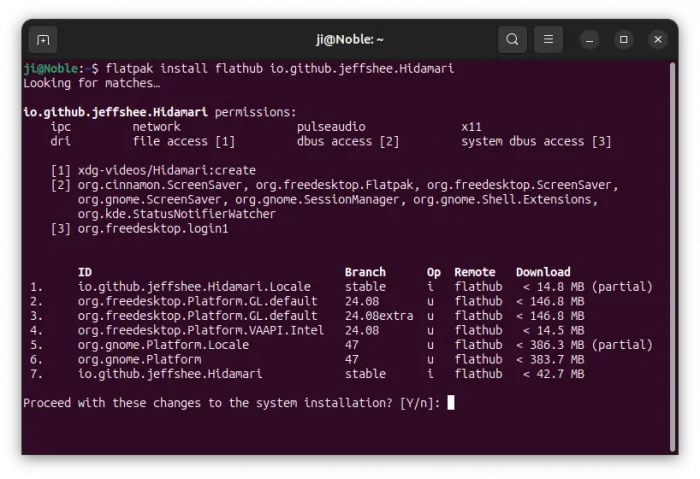Close the ji@Noble terminal window
Image resolution: width=700 pixels, height=479 pixels.
coord(658,40)
